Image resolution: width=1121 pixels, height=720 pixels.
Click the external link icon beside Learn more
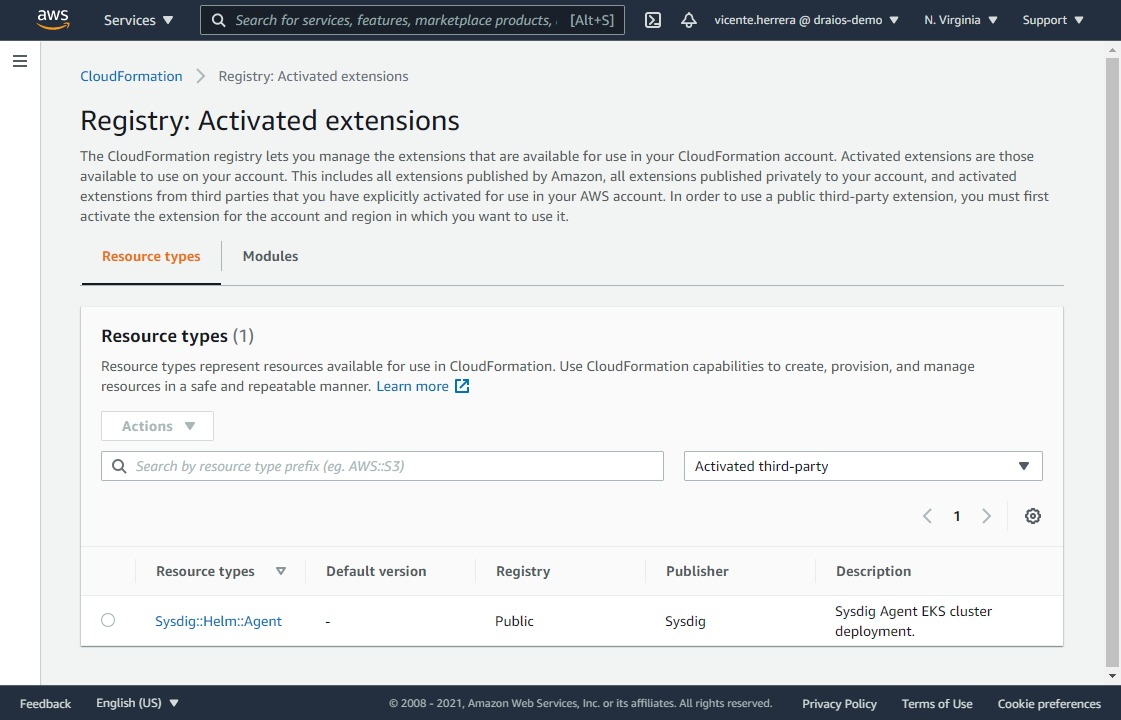click(463, 386)
